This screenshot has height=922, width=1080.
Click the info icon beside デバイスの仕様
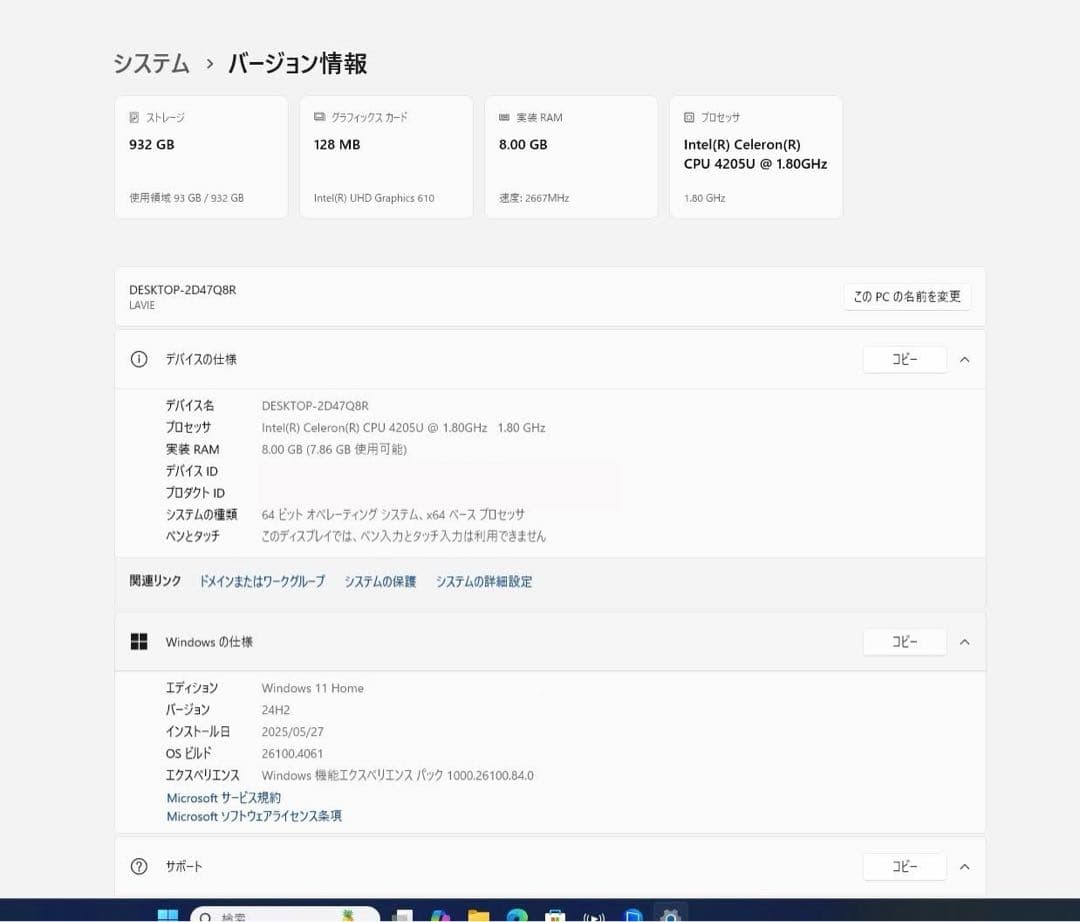(139, 359)
